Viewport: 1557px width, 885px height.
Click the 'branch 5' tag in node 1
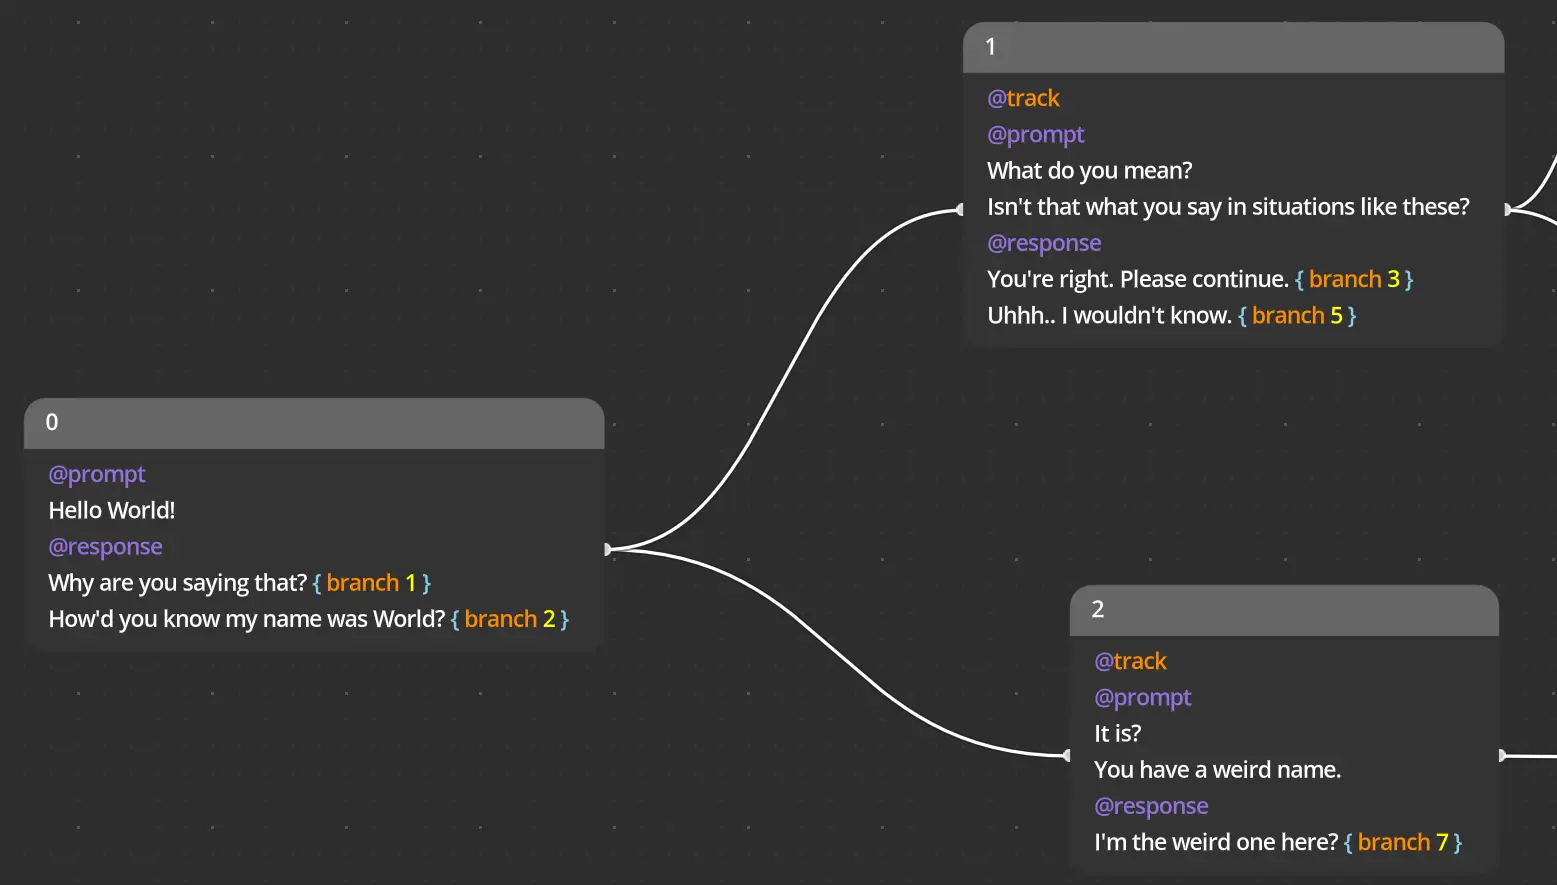[x=1297, y=316]
